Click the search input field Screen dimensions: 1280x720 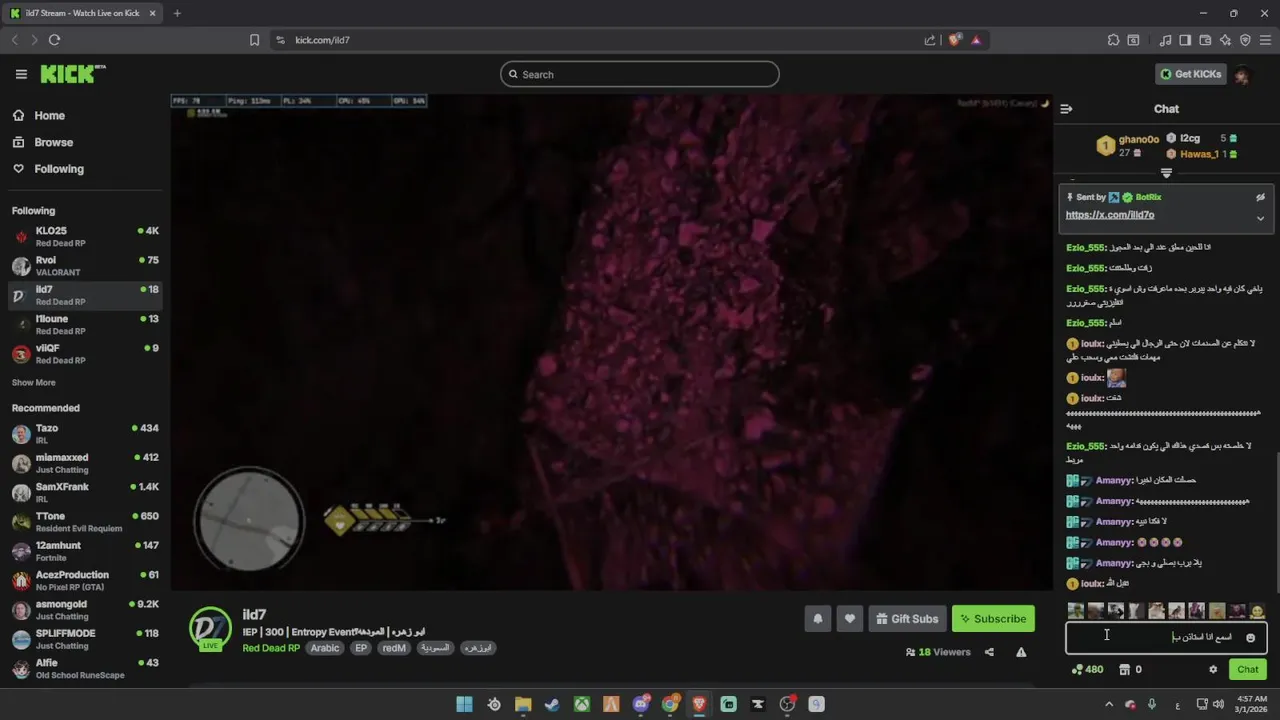click(x=640, y=74)
